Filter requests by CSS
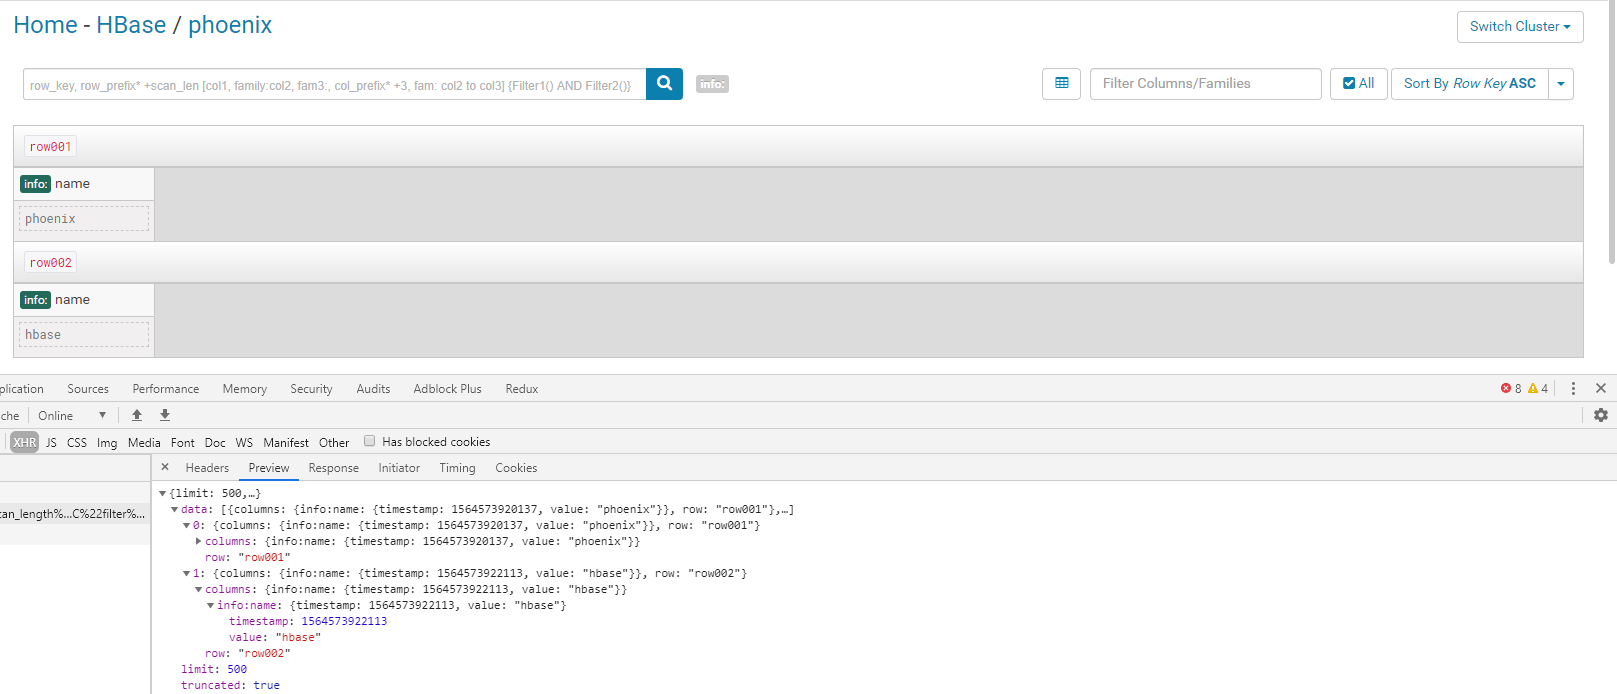The image size is (1617, 694). (77, 442)
